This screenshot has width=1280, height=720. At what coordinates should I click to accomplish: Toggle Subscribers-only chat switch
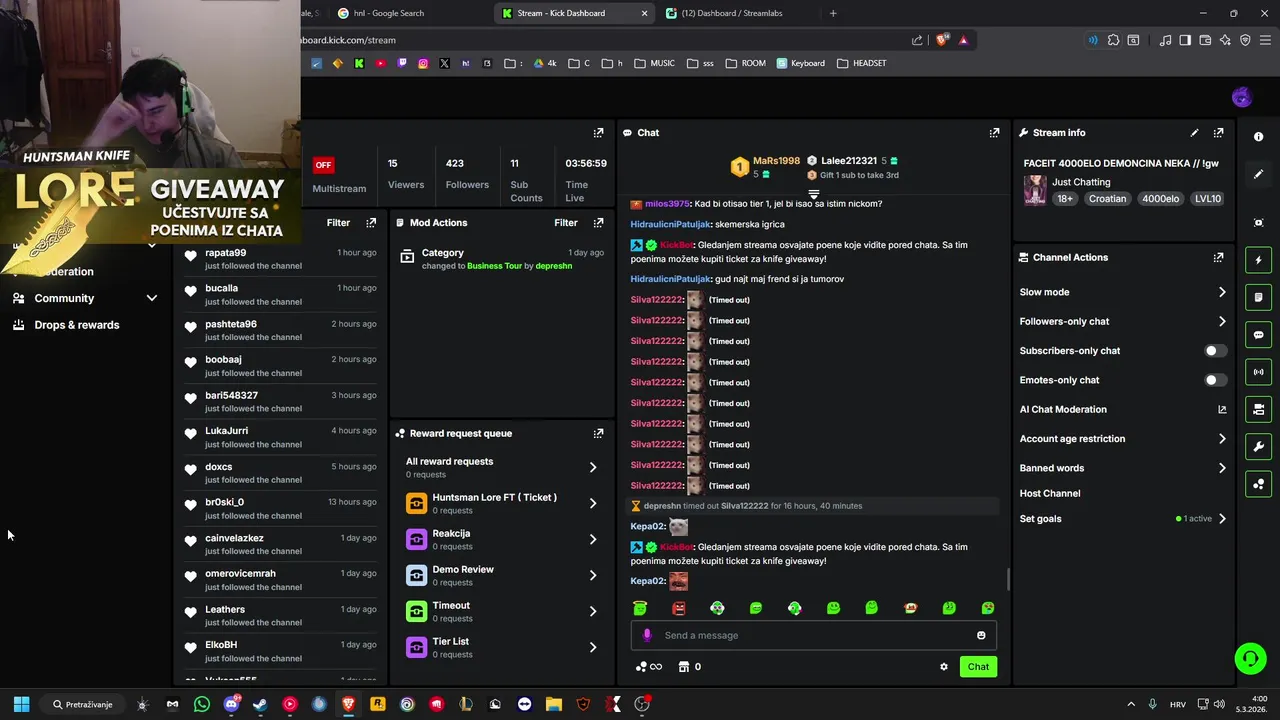(x=1214, y=351)
